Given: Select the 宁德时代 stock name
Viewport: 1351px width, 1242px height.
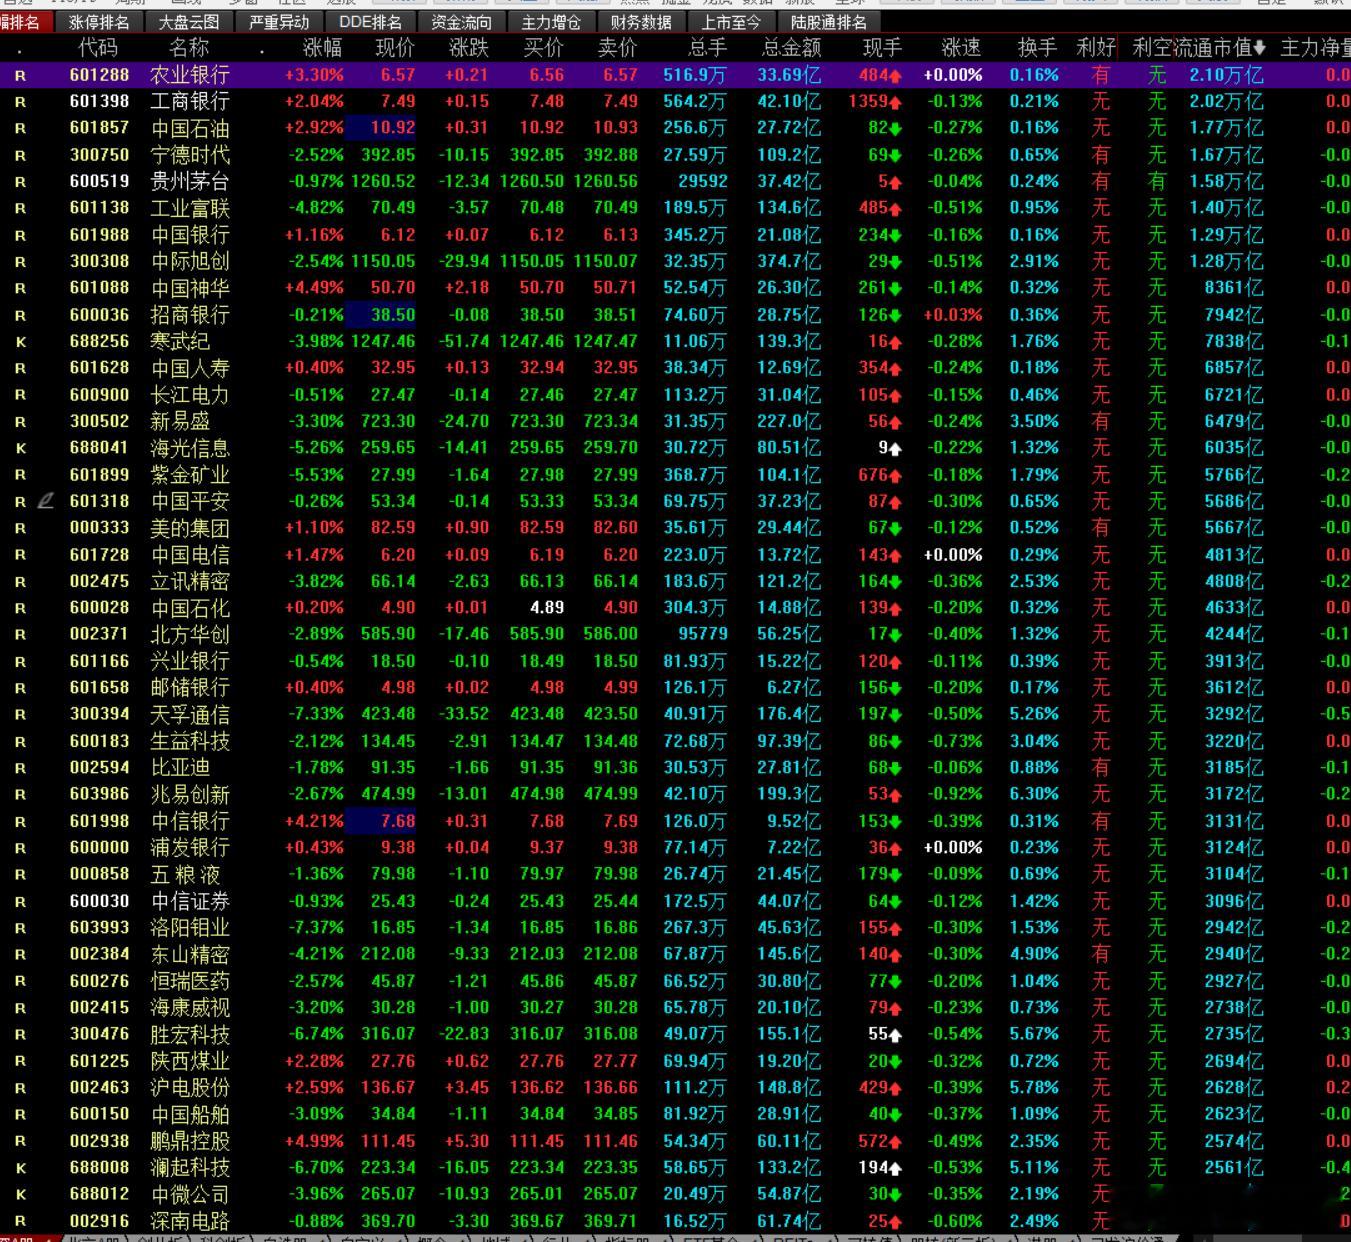Looking at the screenshot, I should click(x=190, y=155).
